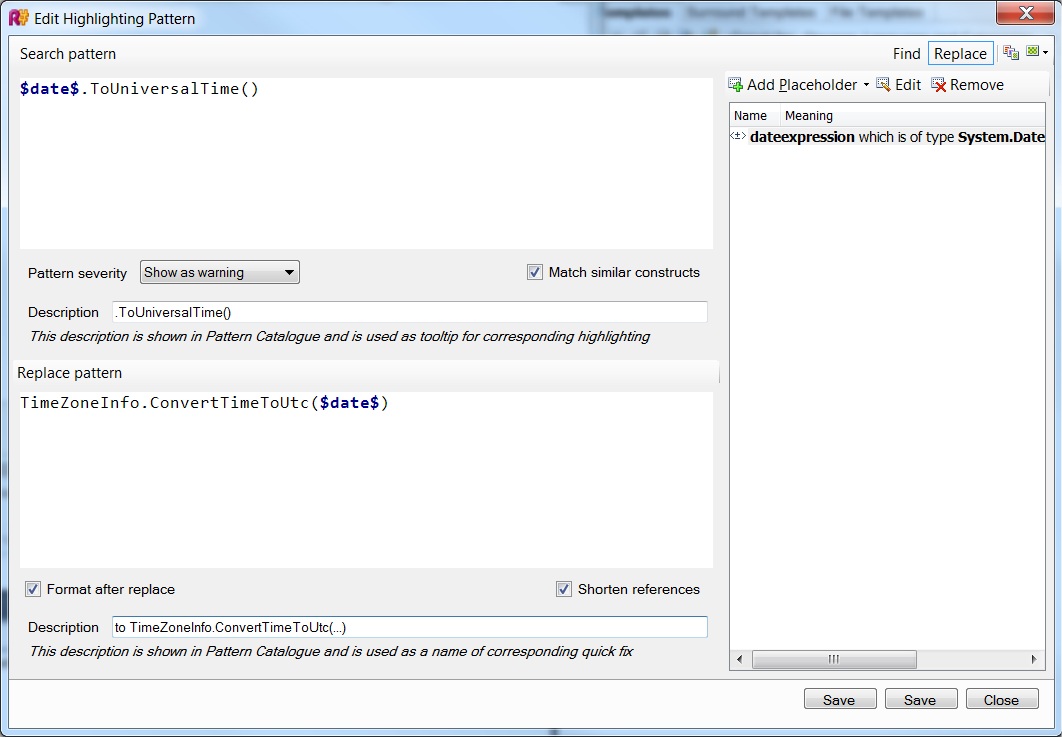
Task: Click the placeholder list scroll left arrow
Action: pos(740,659)
